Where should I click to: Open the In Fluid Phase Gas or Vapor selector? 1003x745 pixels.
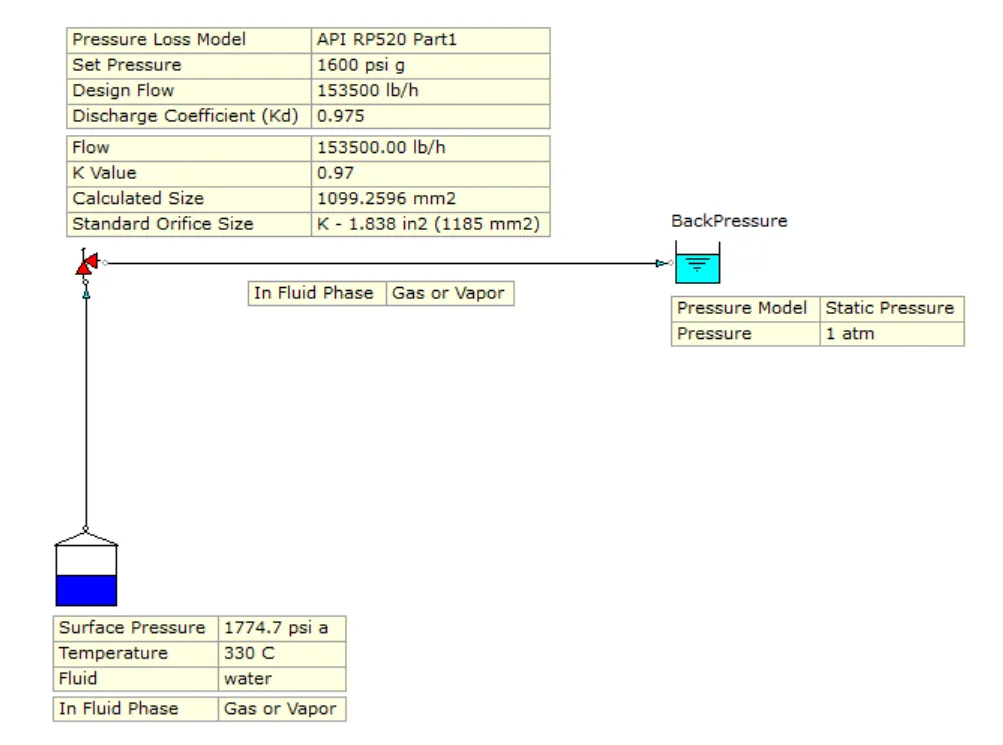(x=448, y=293)
